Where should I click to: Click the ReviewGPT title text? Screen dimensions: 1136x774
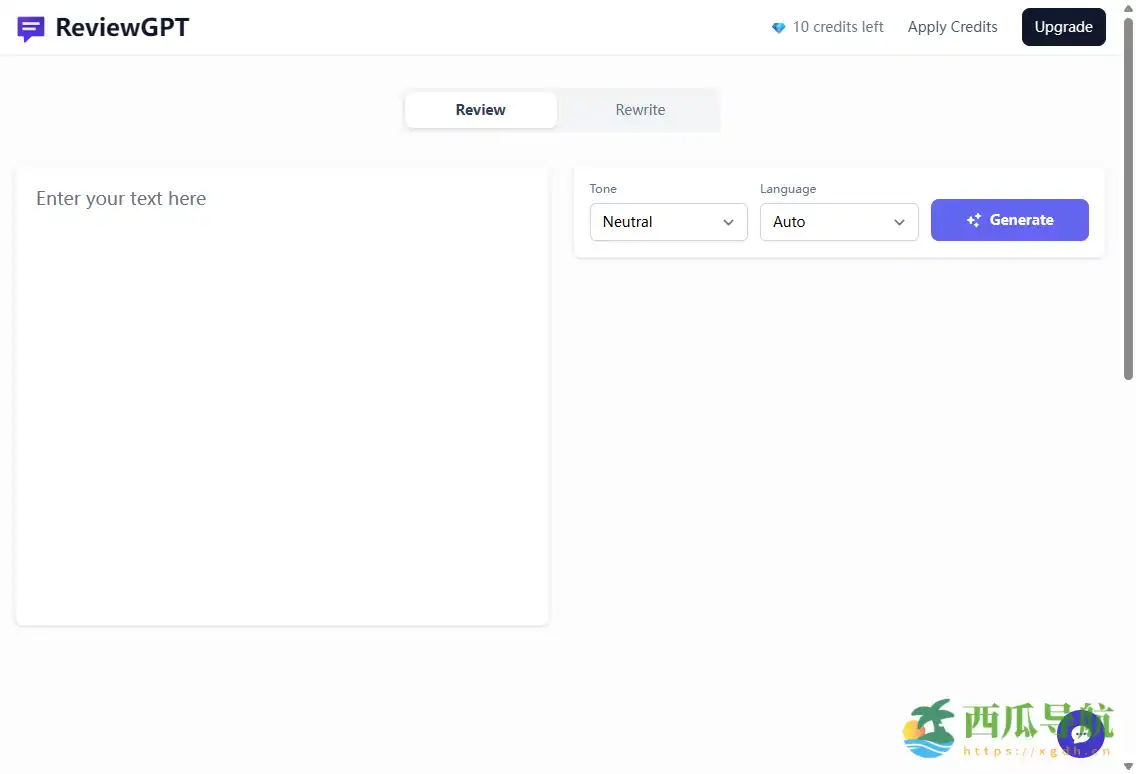click(122, 28)
